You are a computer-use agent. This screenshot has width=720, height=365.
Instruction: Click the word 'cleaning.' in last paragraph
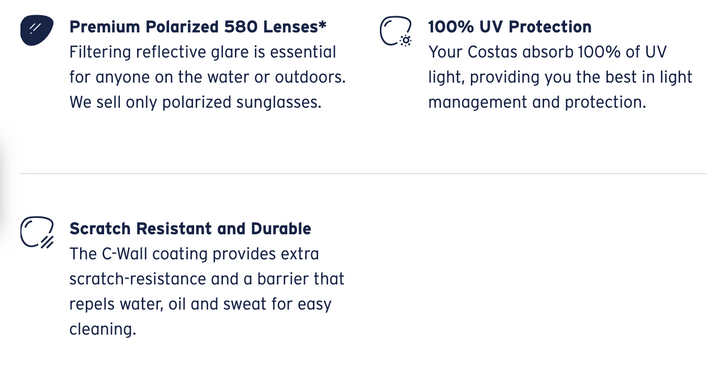(x=103, y=329)
